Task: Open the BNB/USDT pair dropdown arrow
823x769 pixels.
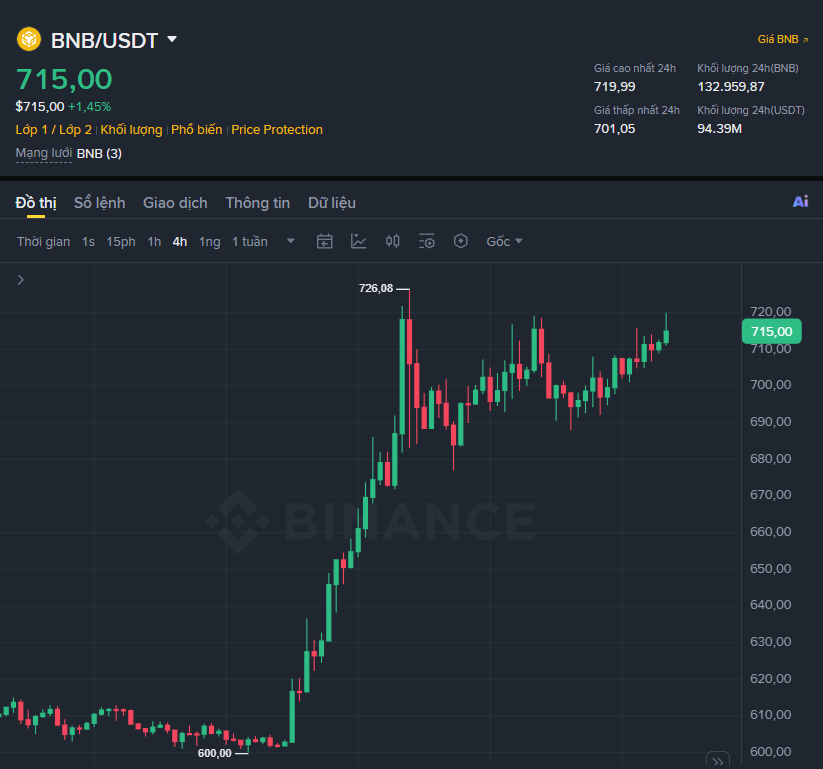Action: click(x=172, y=39)
